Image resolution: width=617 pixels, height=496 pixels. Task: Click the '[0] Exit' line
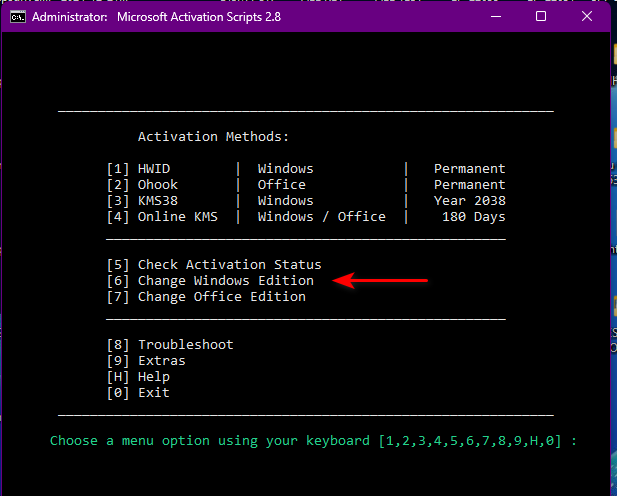point(139,392)
